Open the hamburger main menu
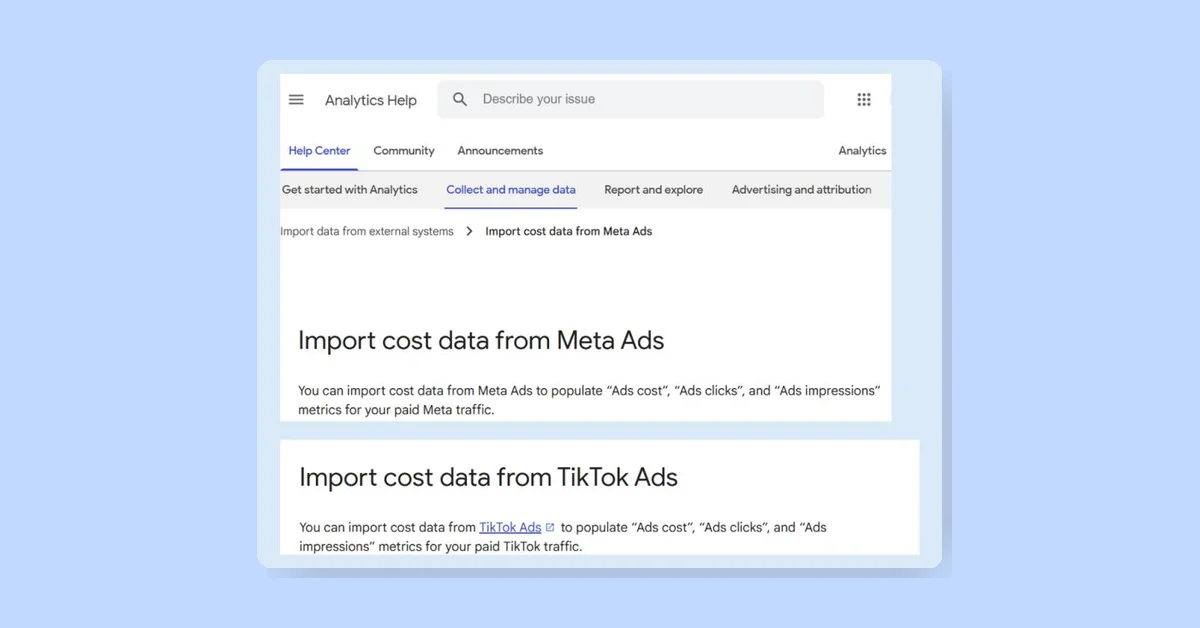Image resolution: width=1200 pixels, height=628 pixels. [296, 100]
